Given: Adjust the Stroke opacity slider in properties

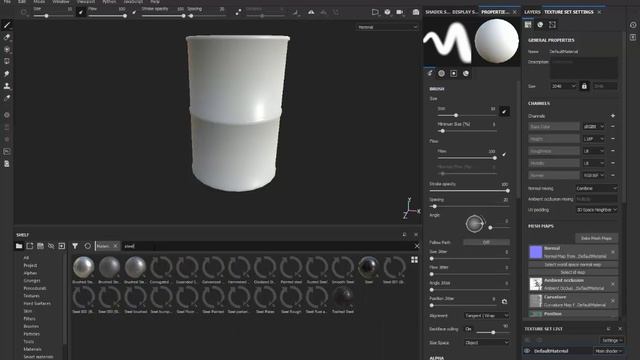Looking at the screenshot, I should [469, 191].
